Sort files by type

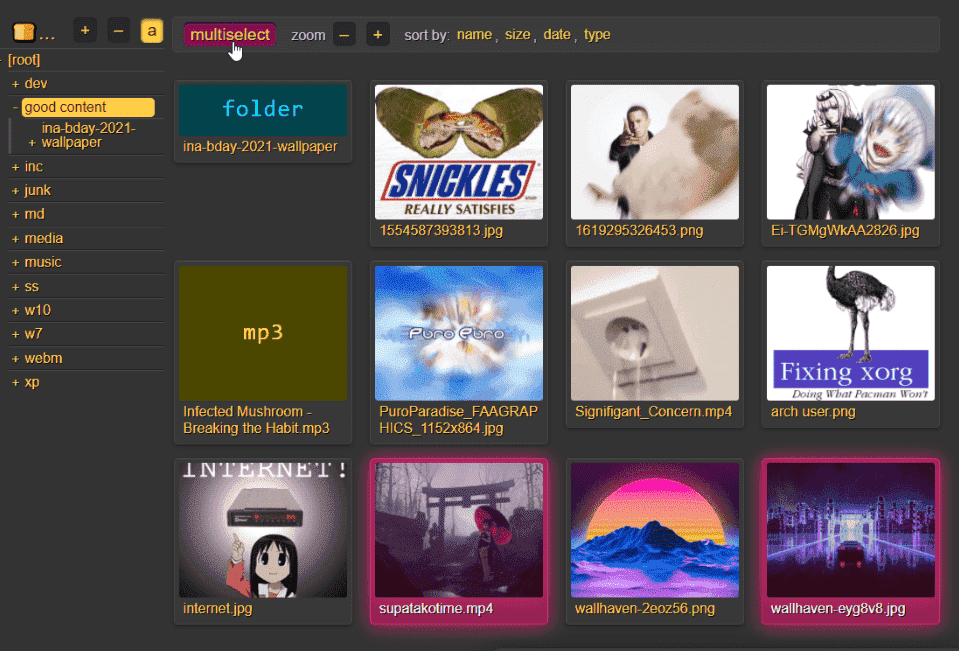point(597,35)
